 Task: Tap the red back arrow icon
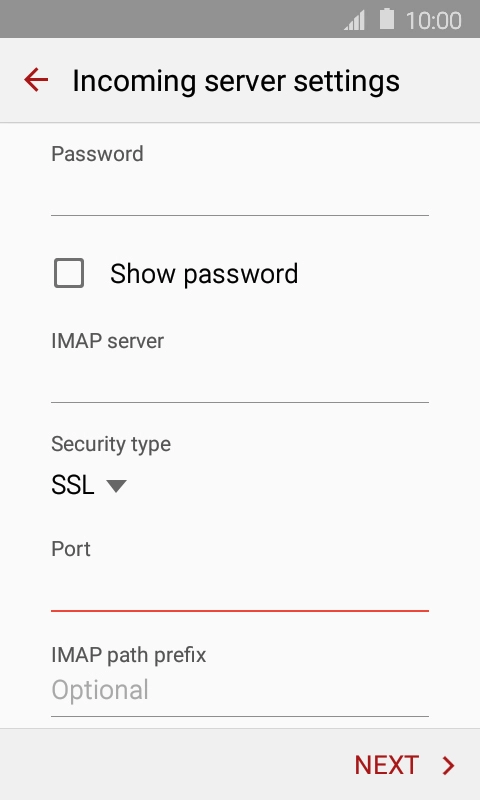[x=36, y=80]
